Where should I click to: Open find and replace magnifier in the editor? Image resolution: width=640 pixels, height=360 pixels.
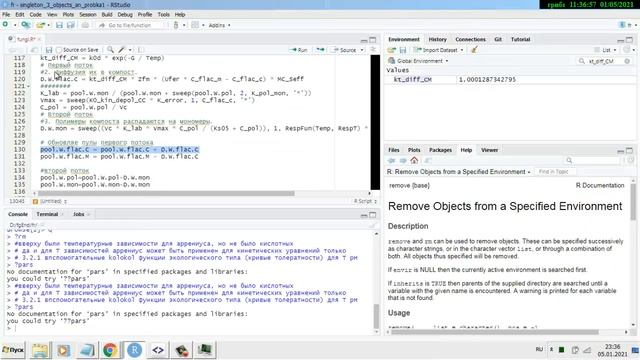pos(110,50)
